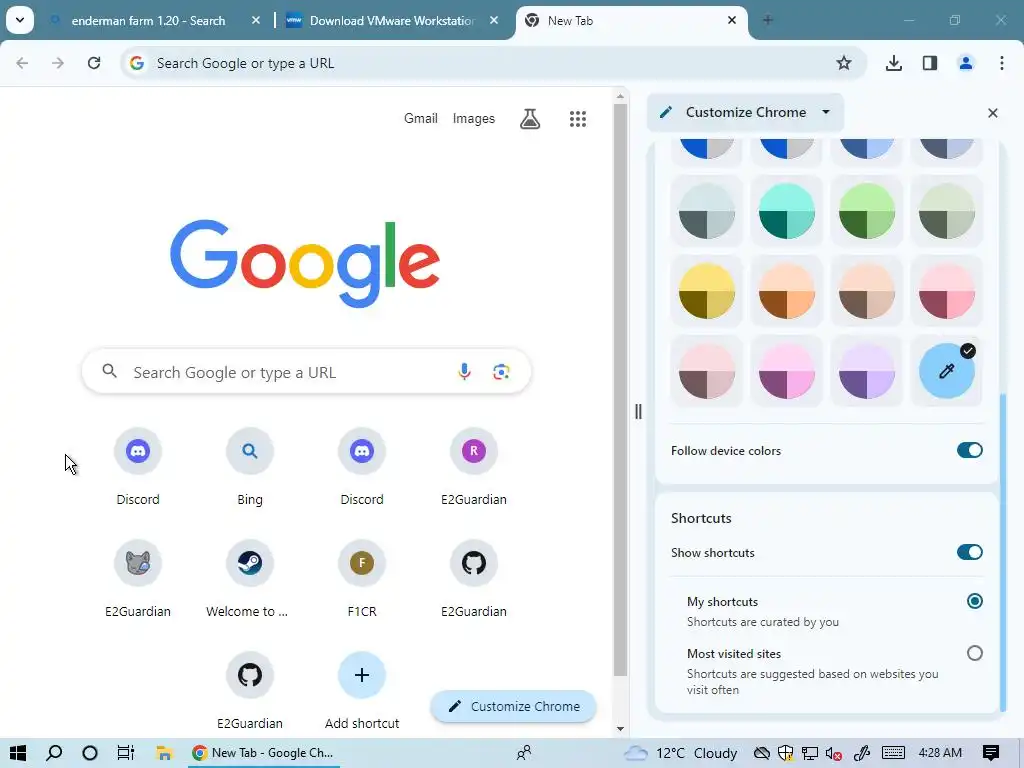The width and height of the screenshot is (1024, 768).
Task: Open the Gmail link
Action: (x=421, y=119)
